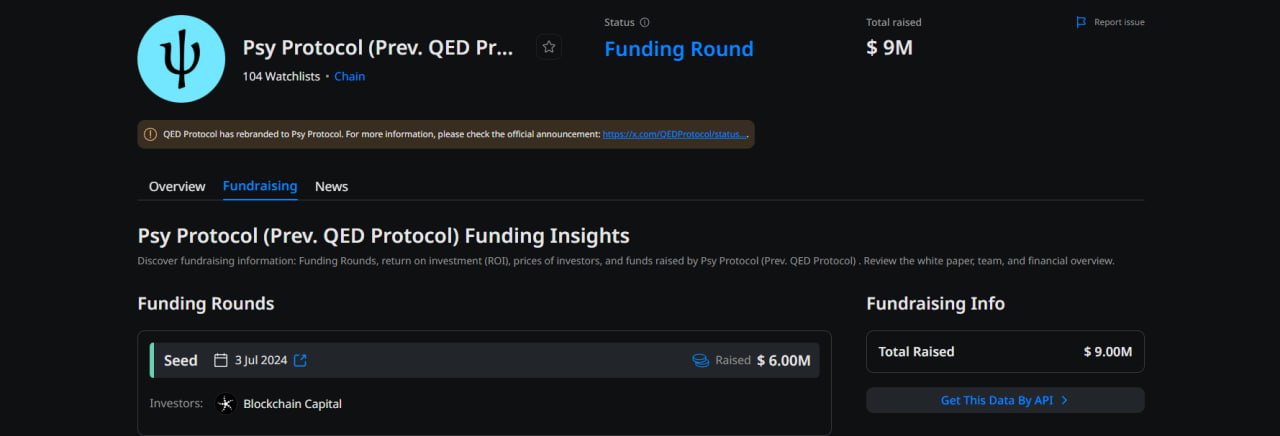
Task: Click the Blockchain Capital logo icon
Action: click(x=226, y=404)
